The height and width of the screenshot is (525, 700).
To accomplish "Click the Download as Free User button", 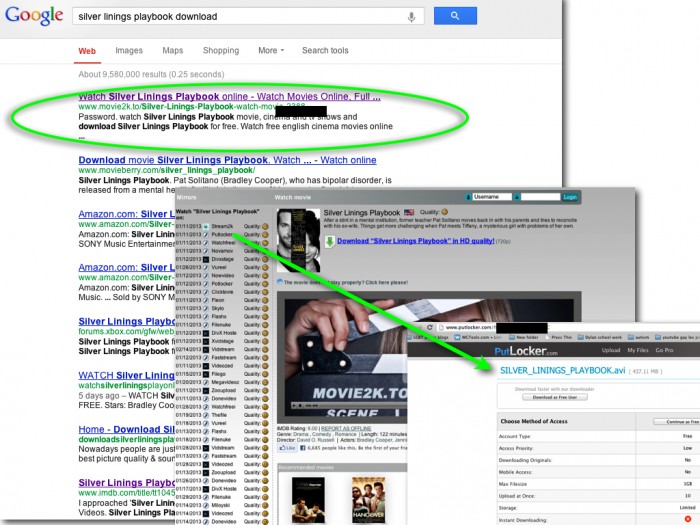I will point(555,397).
